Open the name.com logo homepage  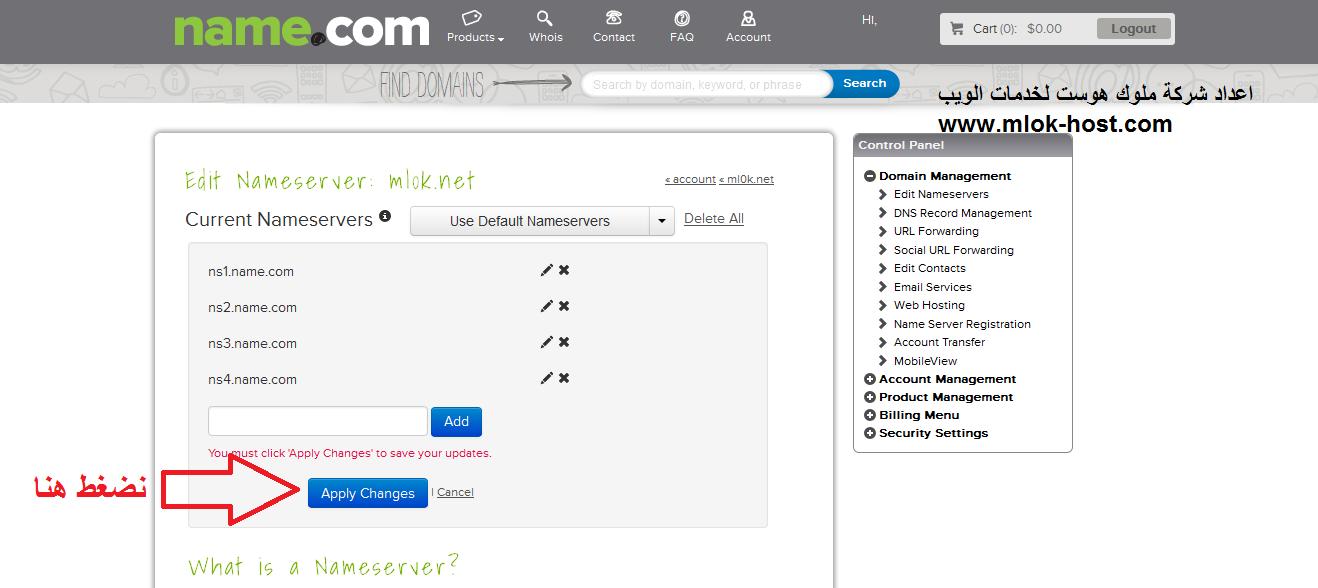coord(301,30)
